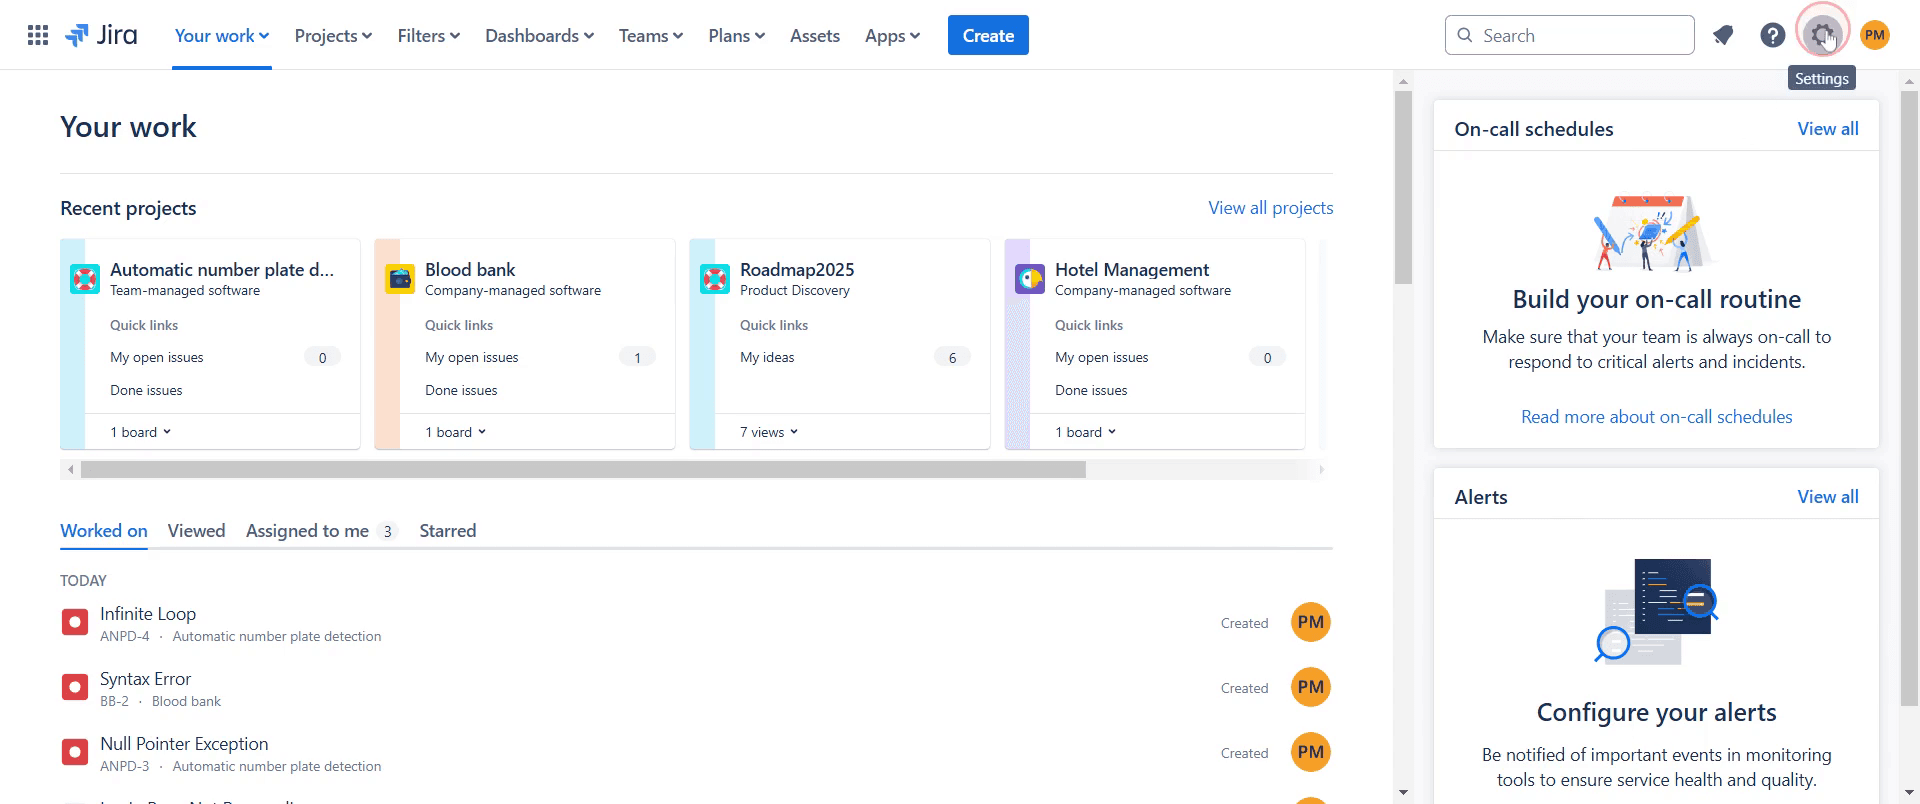1920x804 pixels.
Task: Open the notifications bell icon
Action: [x=1722, y=36]
